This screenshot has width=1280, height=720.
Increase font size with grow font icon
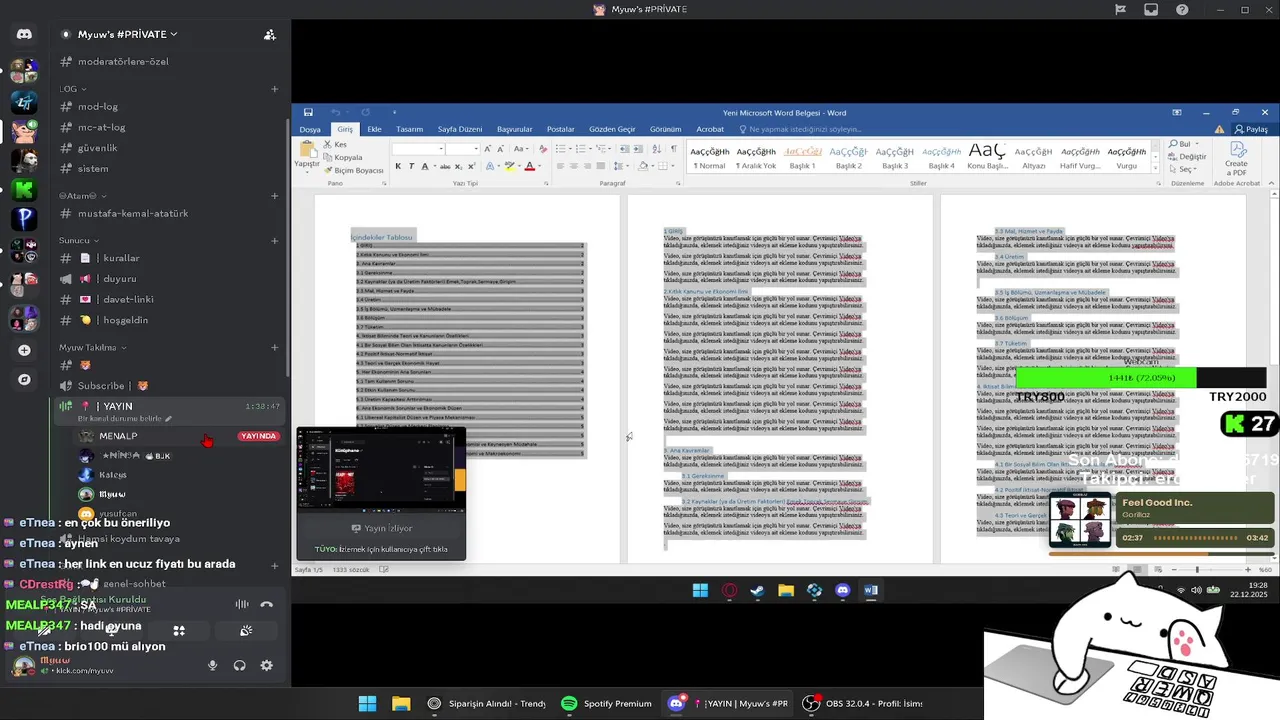(x=490, y=149)
